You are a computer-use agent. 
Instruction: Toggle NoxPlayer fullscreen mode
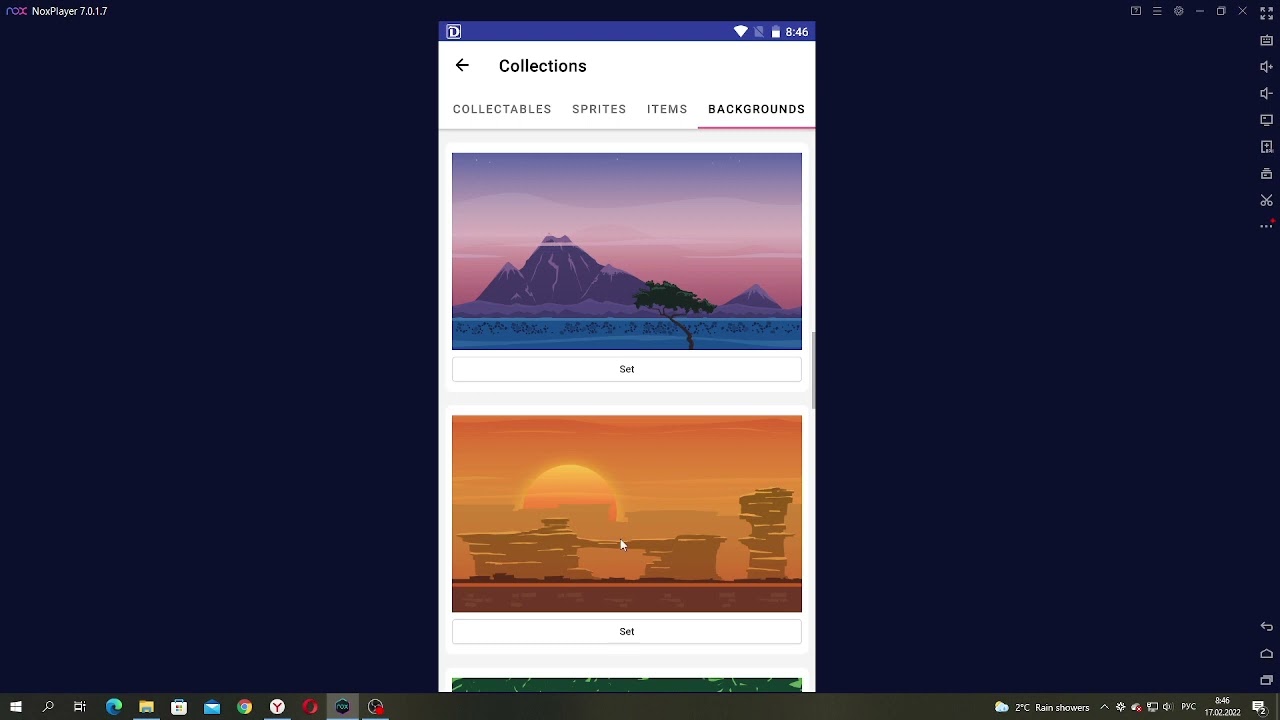pos(1266,13)
